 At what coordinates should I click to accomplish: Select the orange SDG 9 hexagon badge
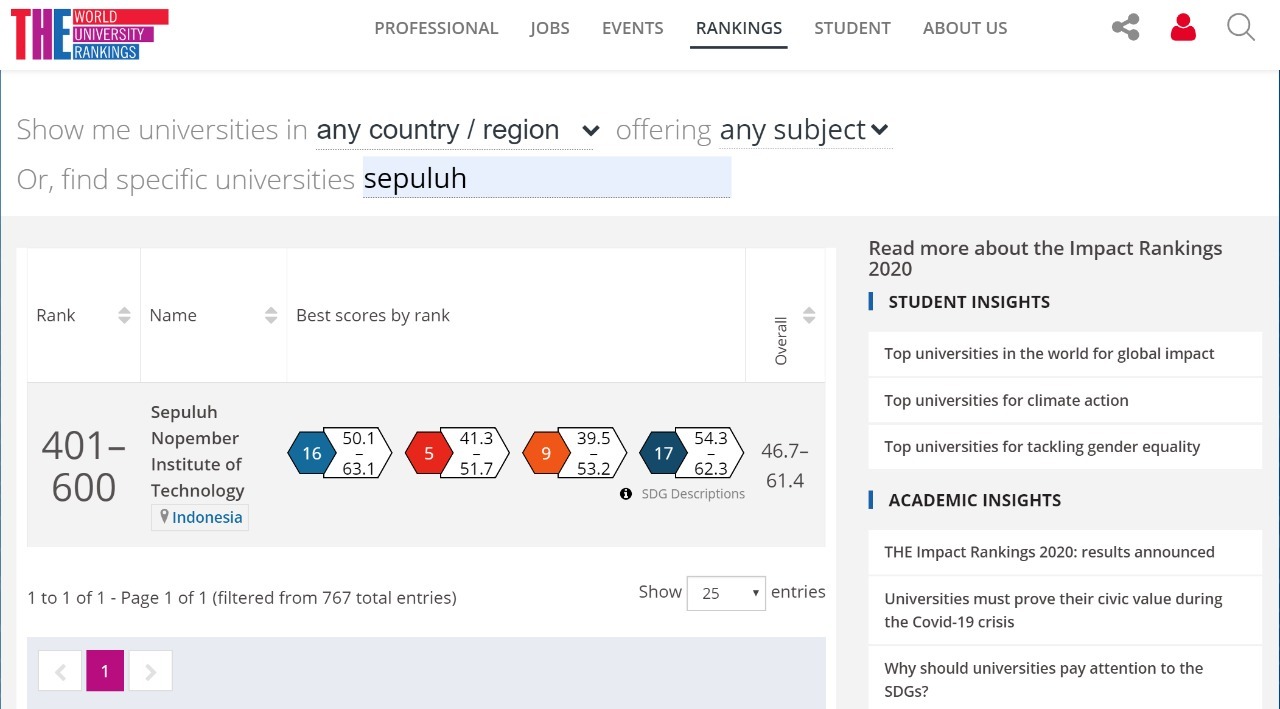pyautogui.click(x=546, y=453)
